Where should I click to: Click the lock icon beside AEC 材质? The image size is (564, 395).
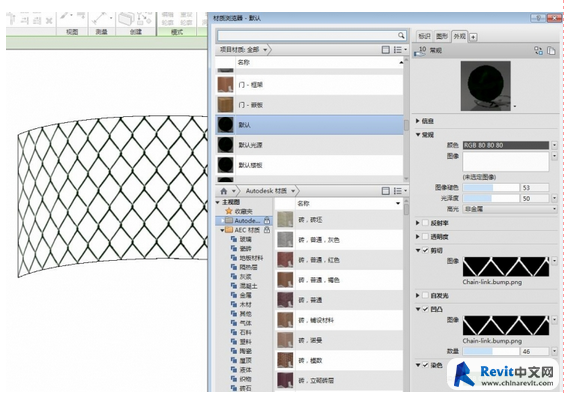267,230
